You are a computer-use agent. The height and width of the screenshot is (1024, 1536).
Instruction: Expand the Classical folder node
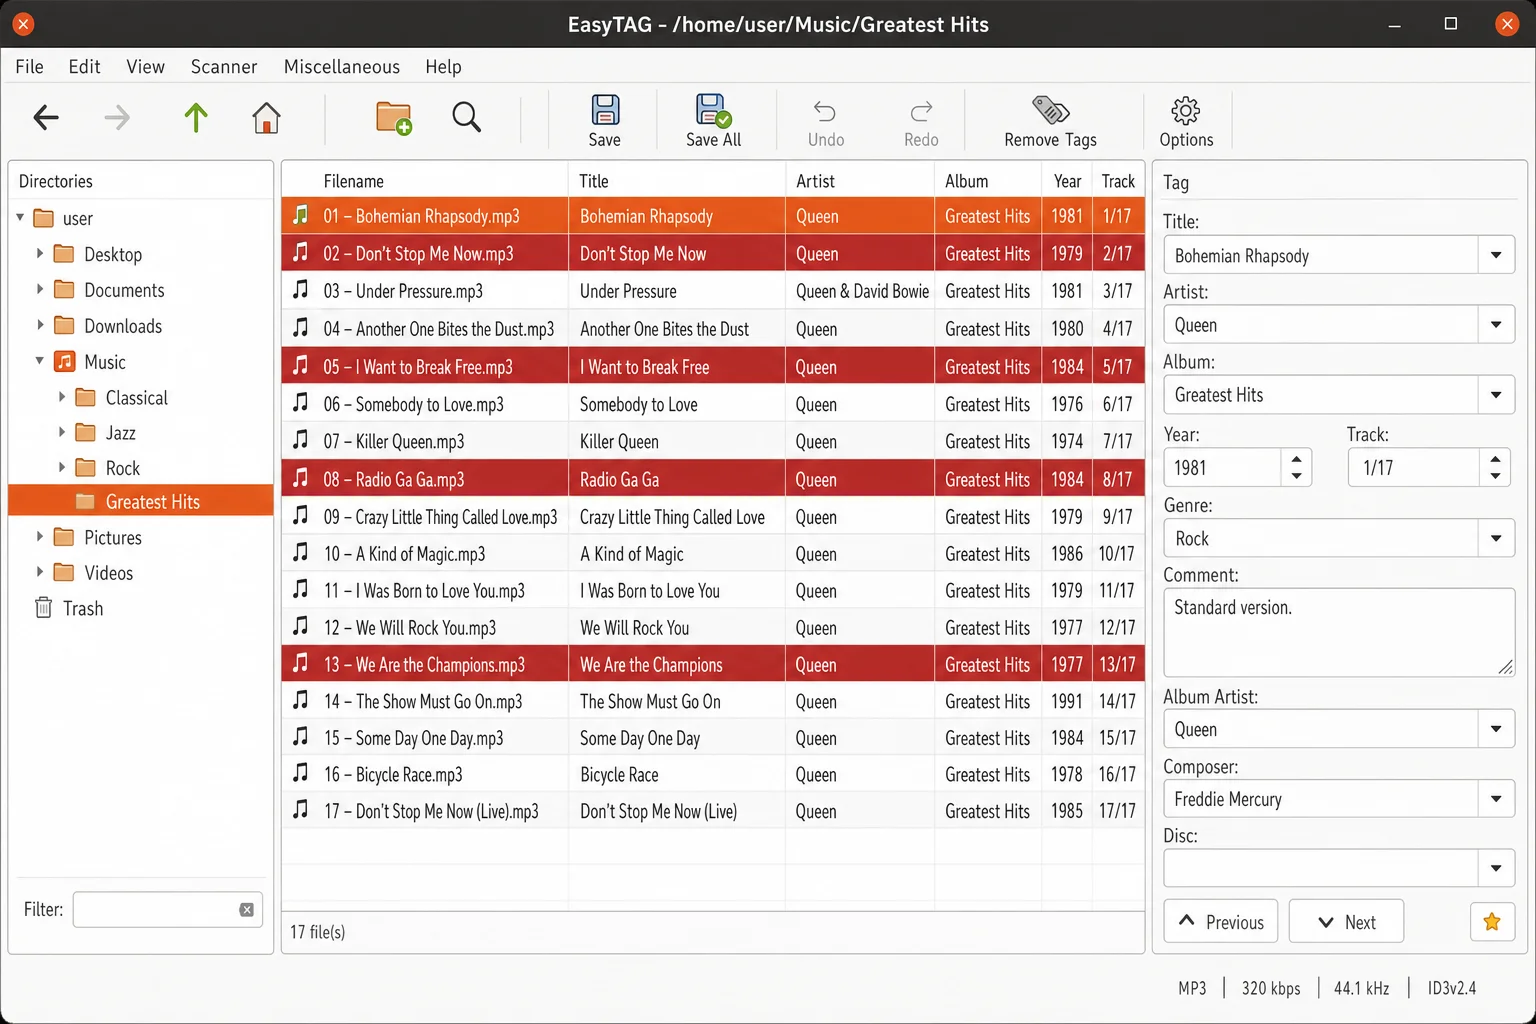pyautogui.click(x=62, y=397)
